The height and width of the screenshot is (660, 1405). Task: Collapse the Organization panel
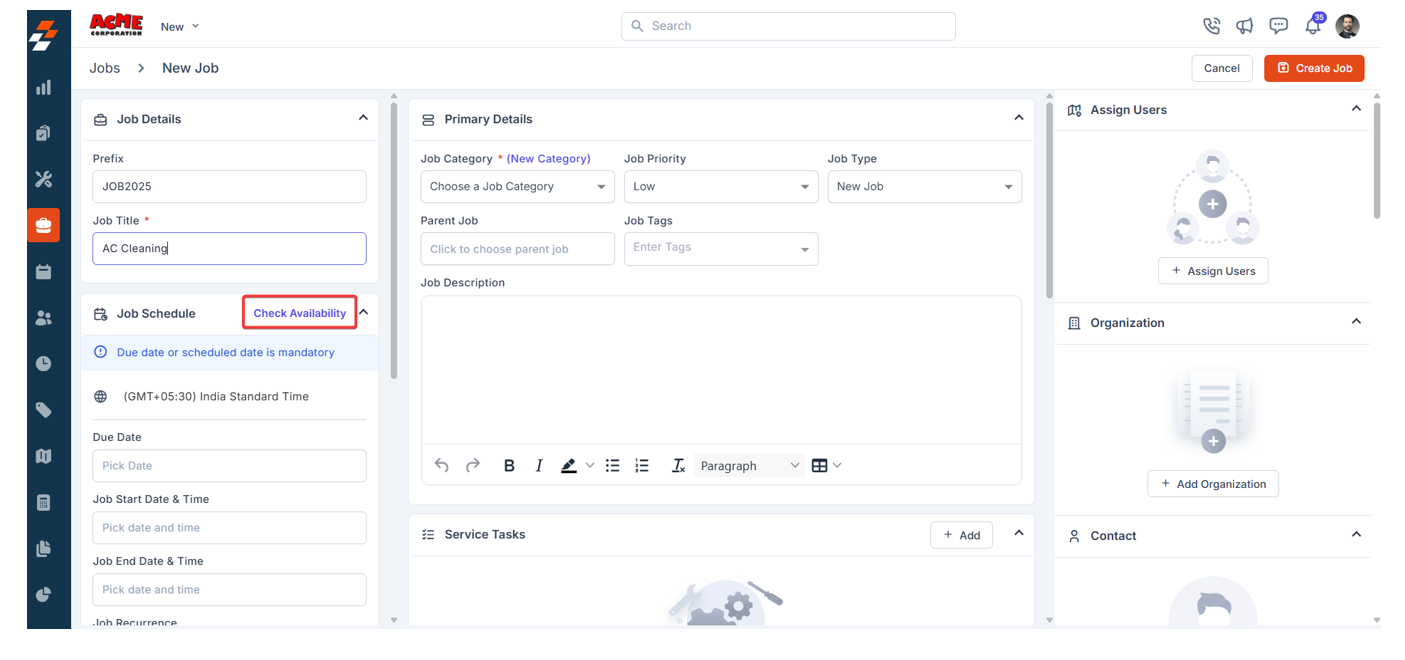click(1356, 321)
